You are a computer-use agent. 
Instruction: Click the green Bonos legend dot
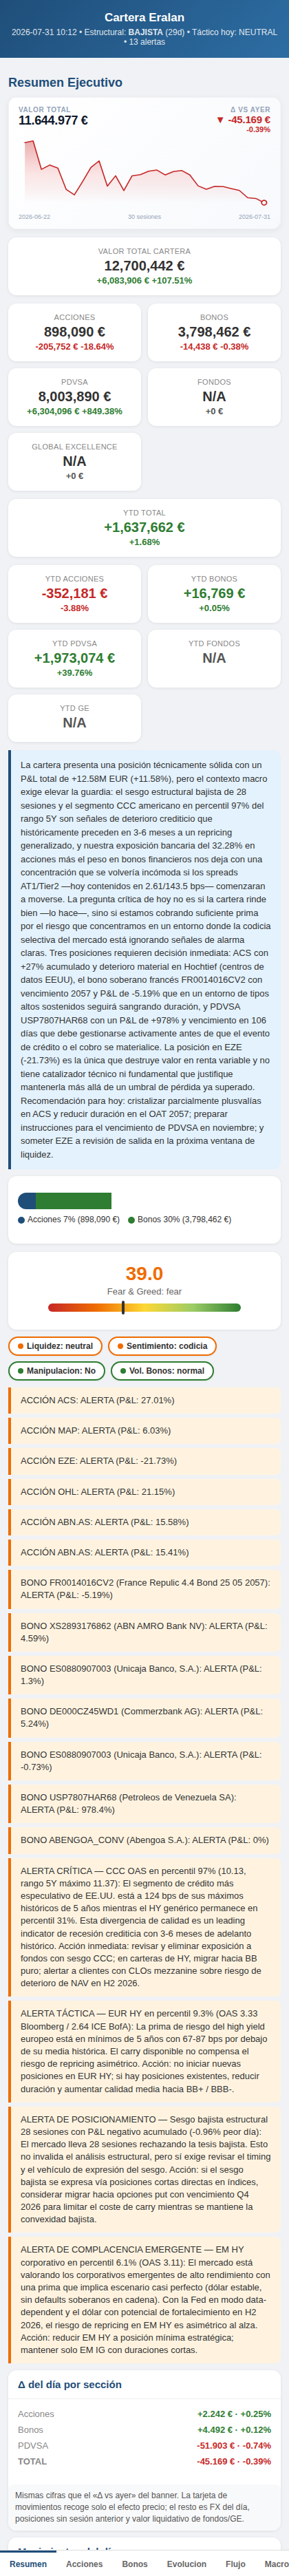tap(131, 1220)
